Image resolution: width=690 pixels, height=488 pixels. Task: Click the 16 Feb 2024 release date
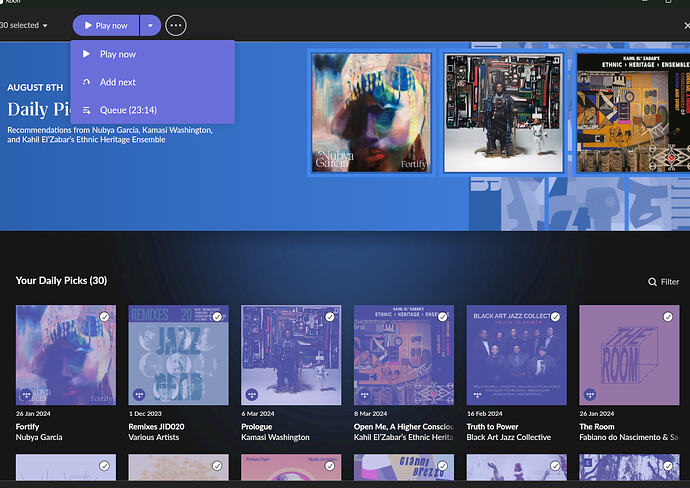484,414
